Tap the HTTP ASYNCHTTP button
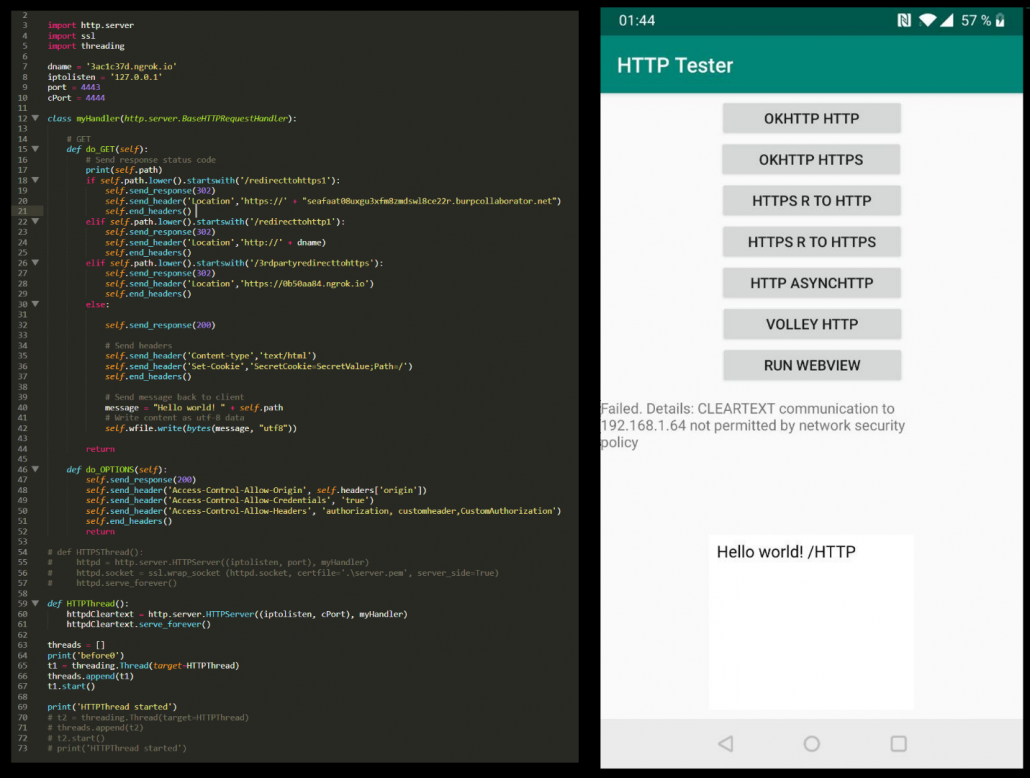1030x778 pixels. pyautogui.click(x=811, y=283)
